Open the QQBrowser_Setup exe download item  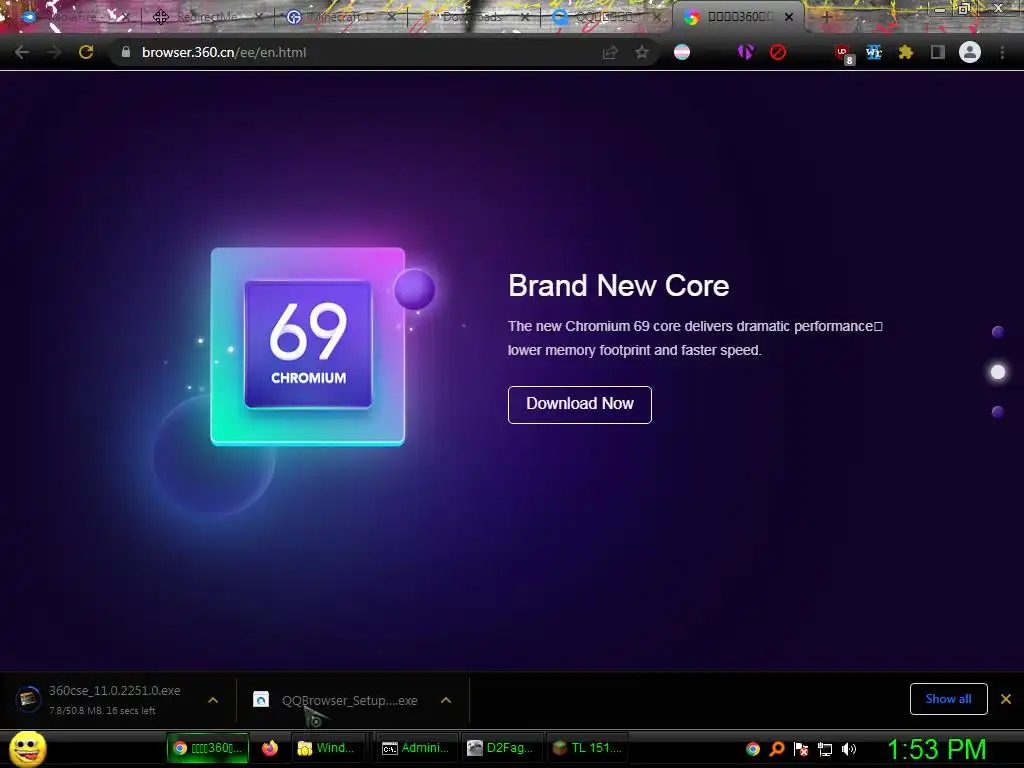pos(340,700)
